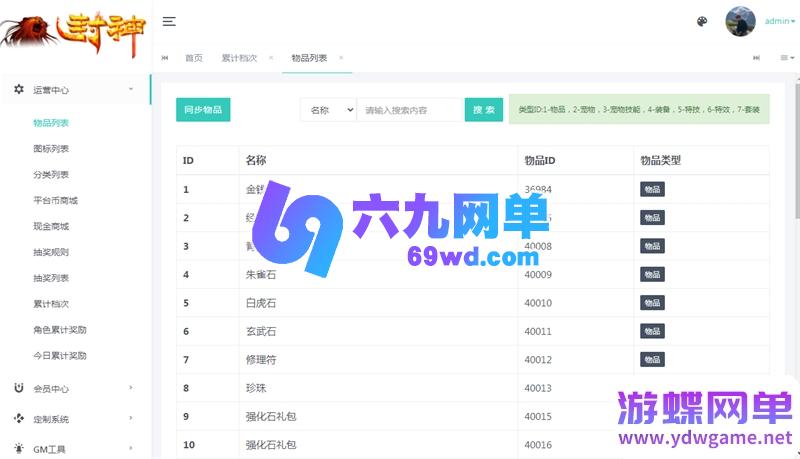Open 今日累计奖励 in the sidebar
The height and width of the screenshot is (459, 800).
60,355
